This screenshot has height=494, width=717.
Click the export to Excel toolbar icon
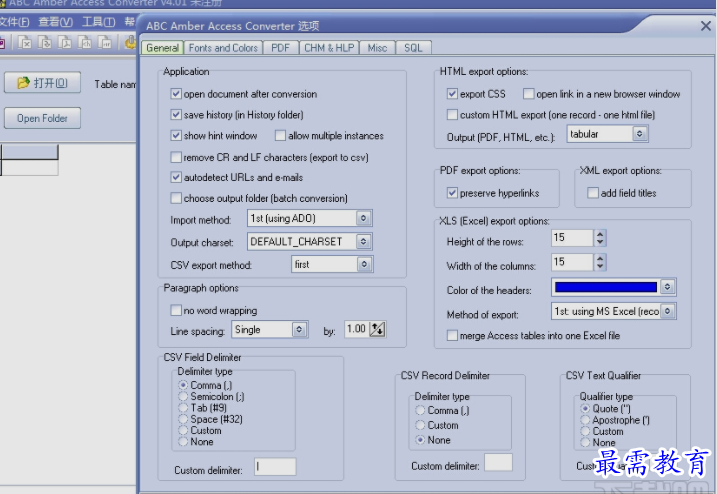point(25,43)
